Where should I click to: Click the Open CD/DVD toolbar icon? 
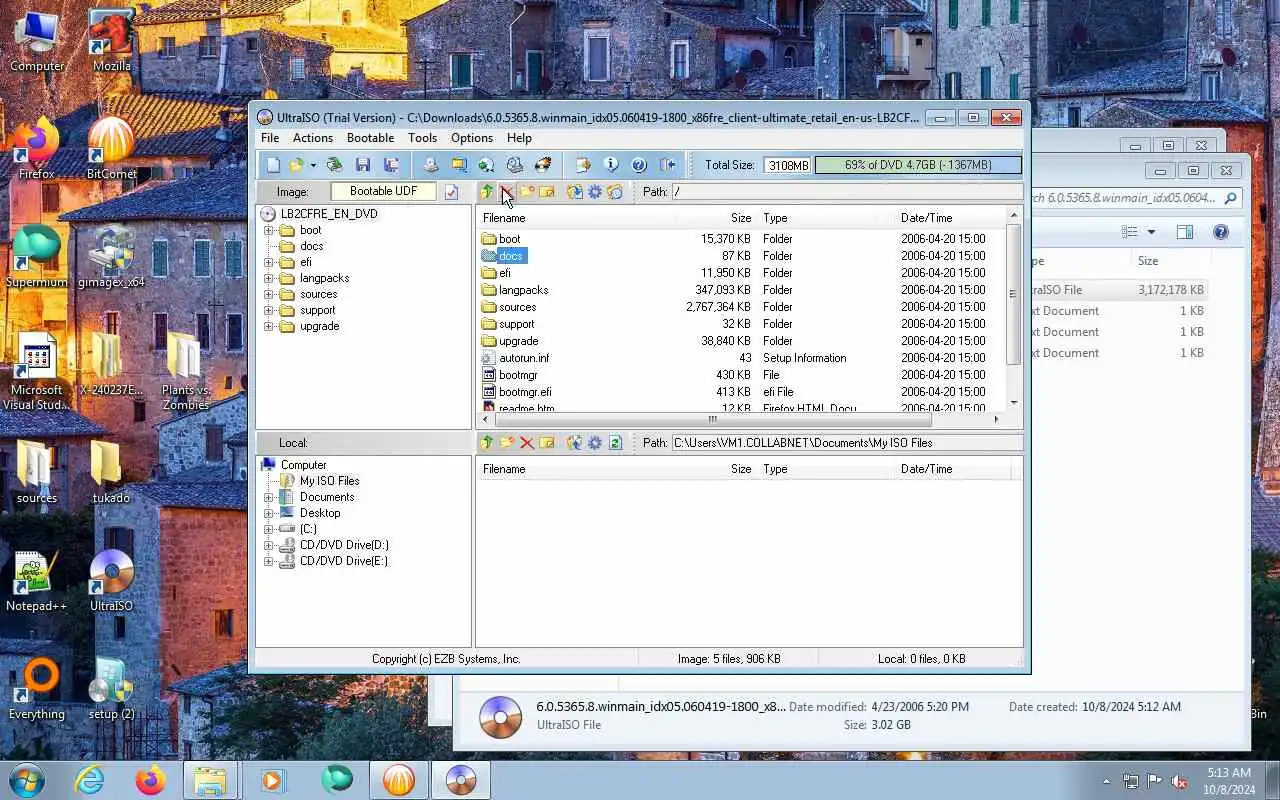point(335,165)
